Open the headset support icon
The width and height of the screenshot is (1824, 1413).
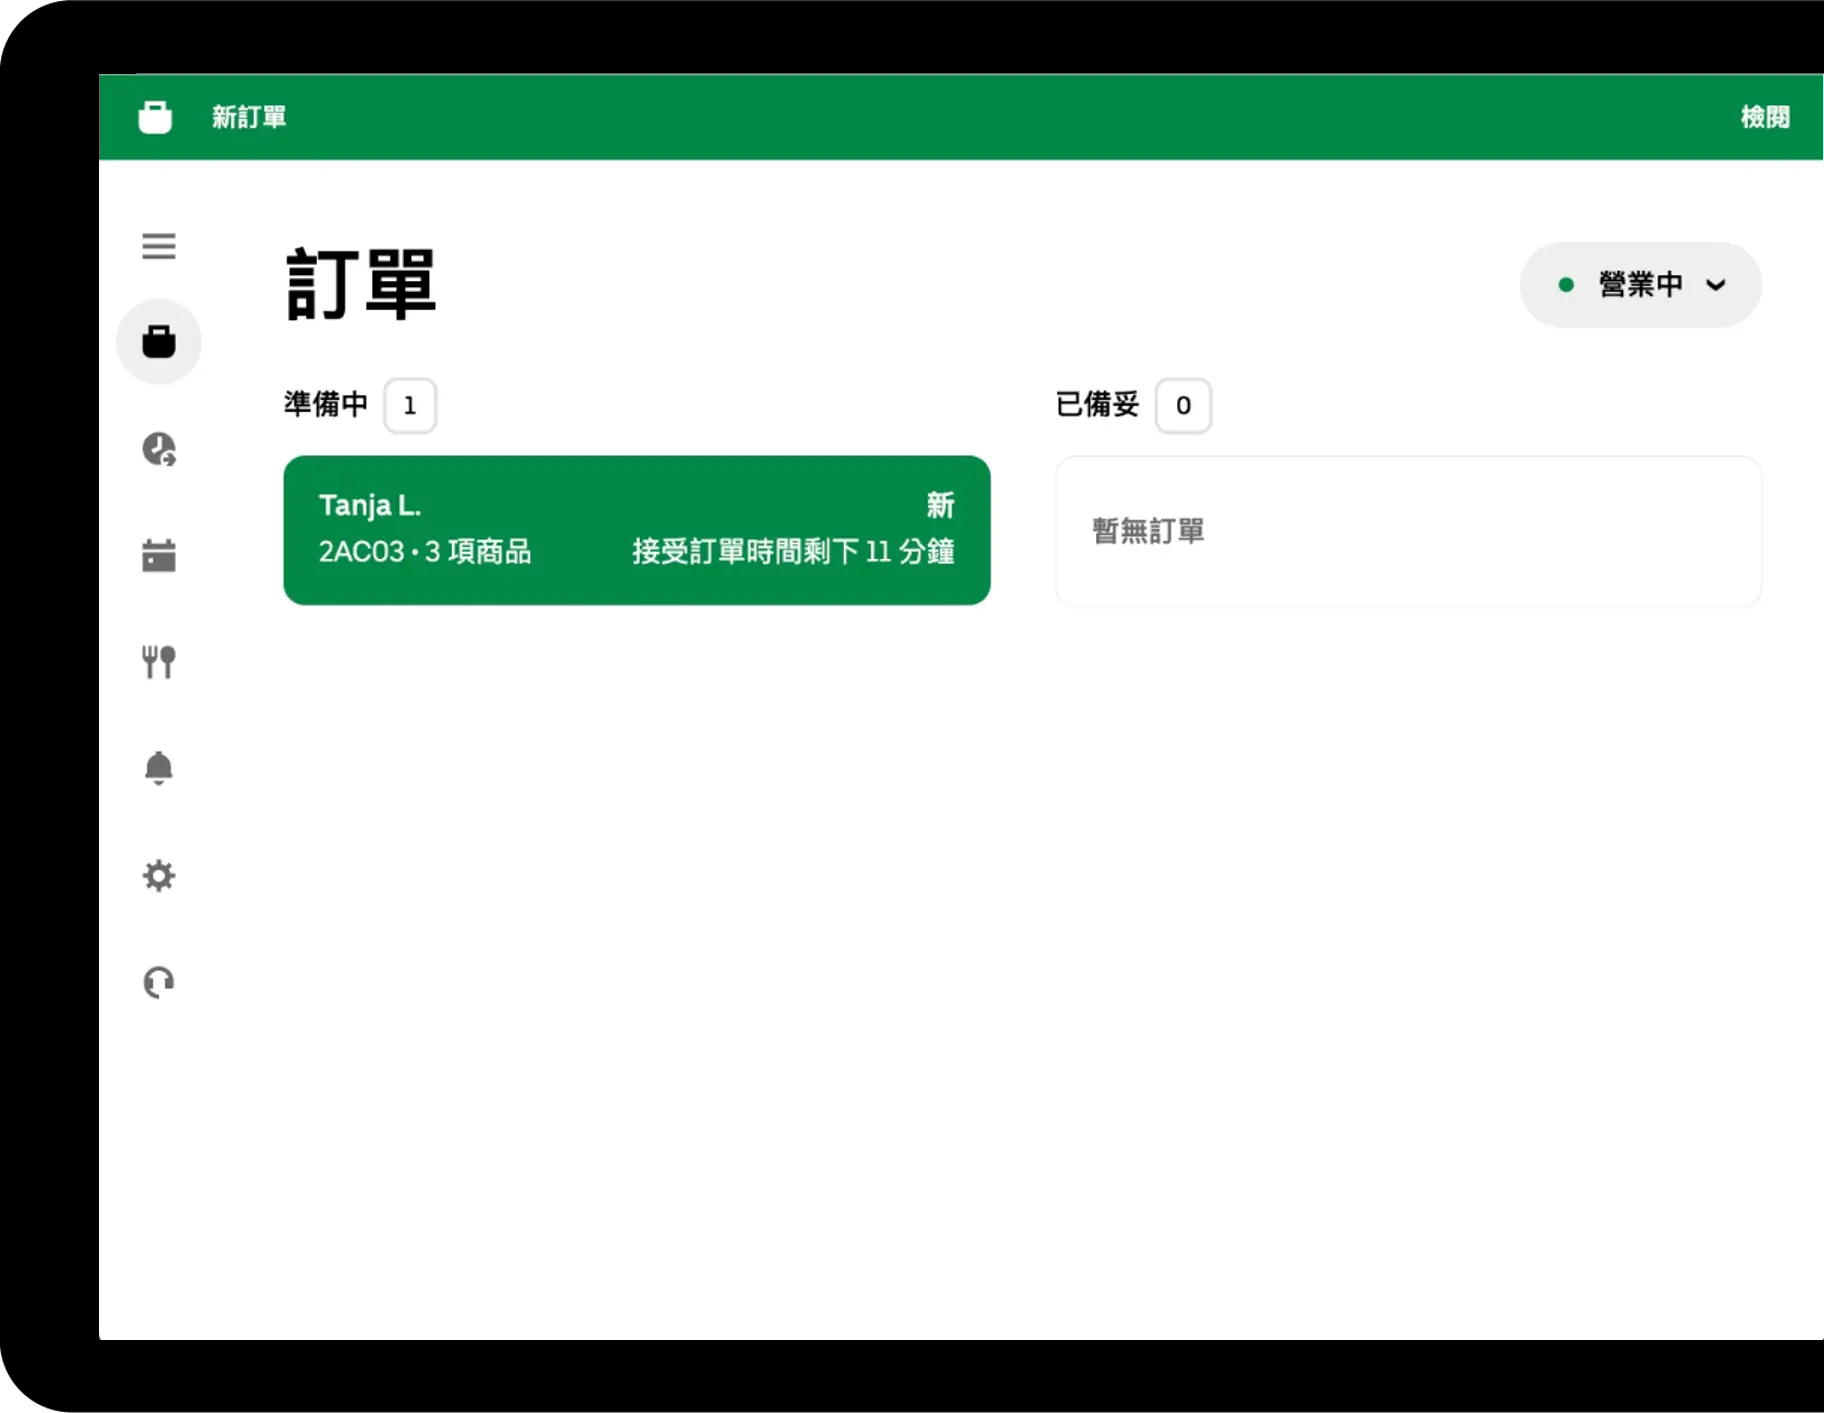(158, 982)
